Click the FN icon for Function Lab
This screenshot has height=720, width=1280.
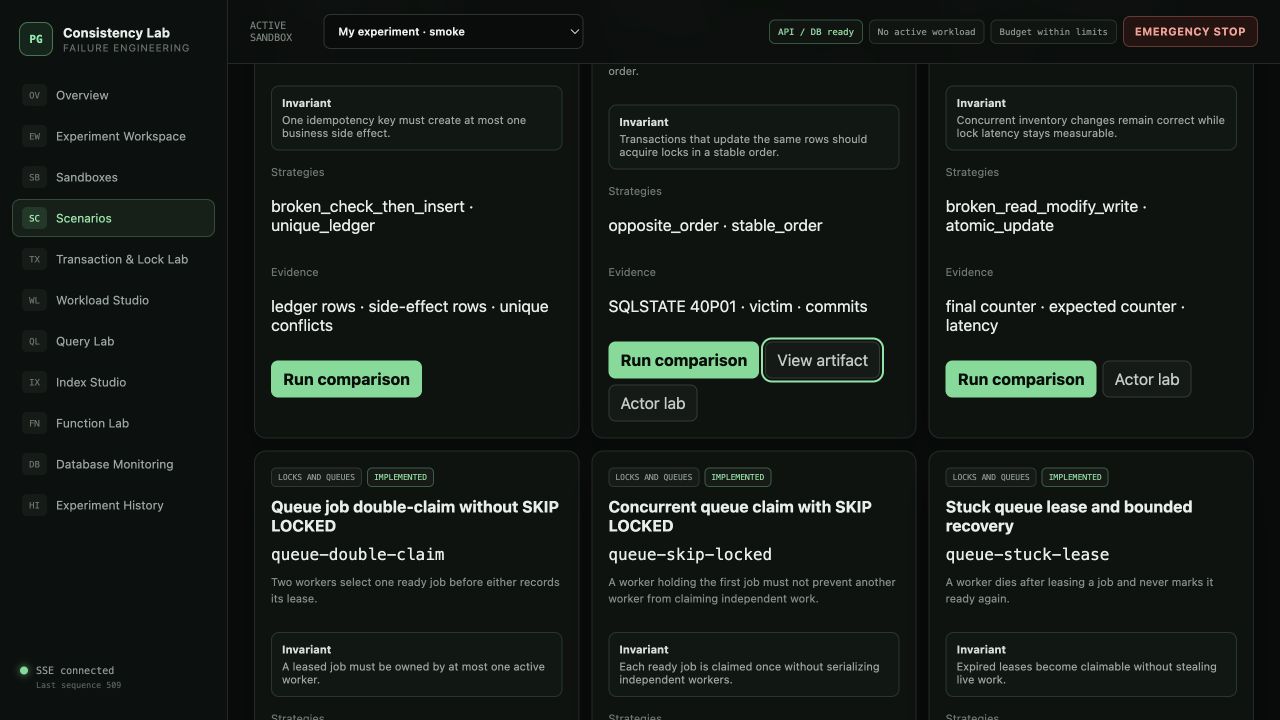34,423
